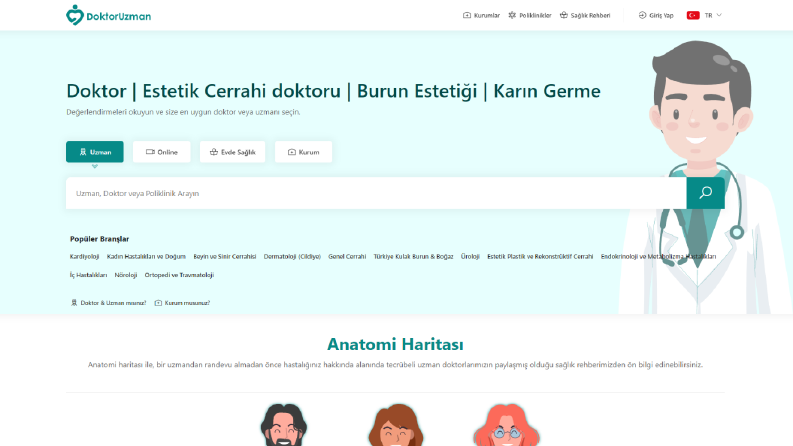Select the Uzman search tab
The width and height of the screenshot is (793, 446).
95,152
